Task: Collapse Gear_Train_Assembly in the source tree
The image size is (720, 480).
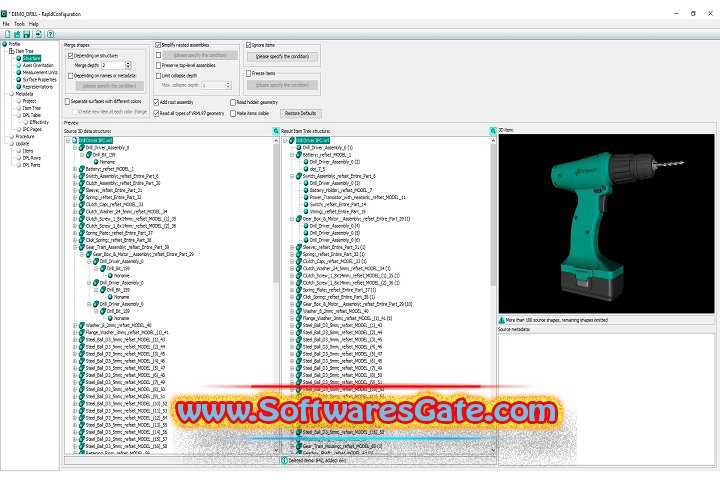Action: (75, 247)
